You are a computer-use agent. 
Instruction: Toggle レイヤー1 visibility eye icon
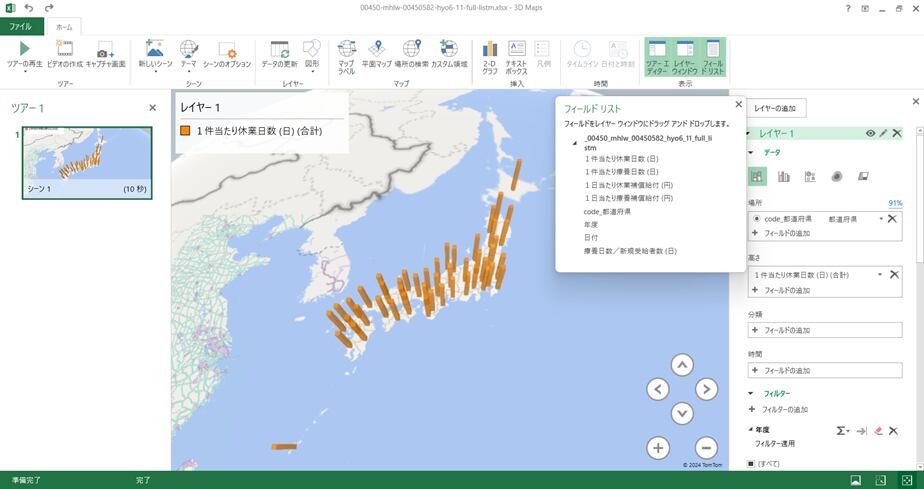tap(870, 133)
